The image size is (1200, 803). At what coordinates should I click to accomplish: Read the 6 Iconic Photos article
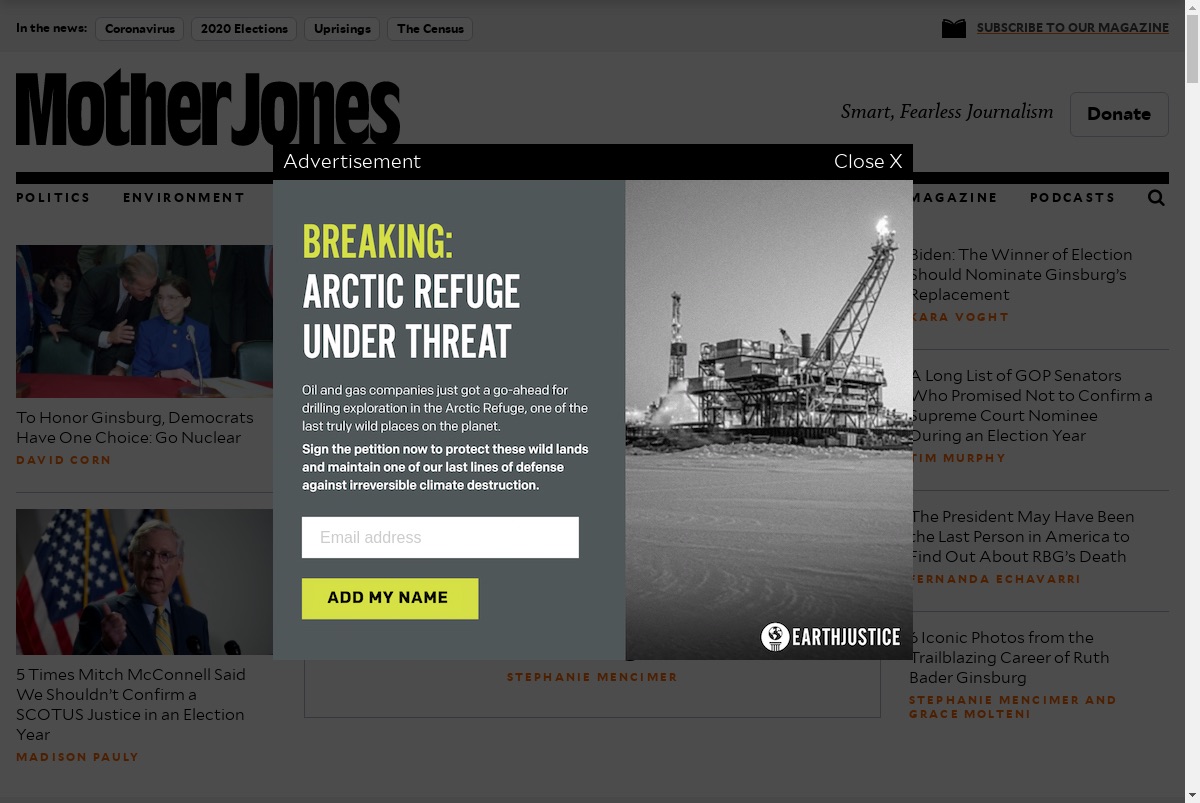click(1010, 657)
